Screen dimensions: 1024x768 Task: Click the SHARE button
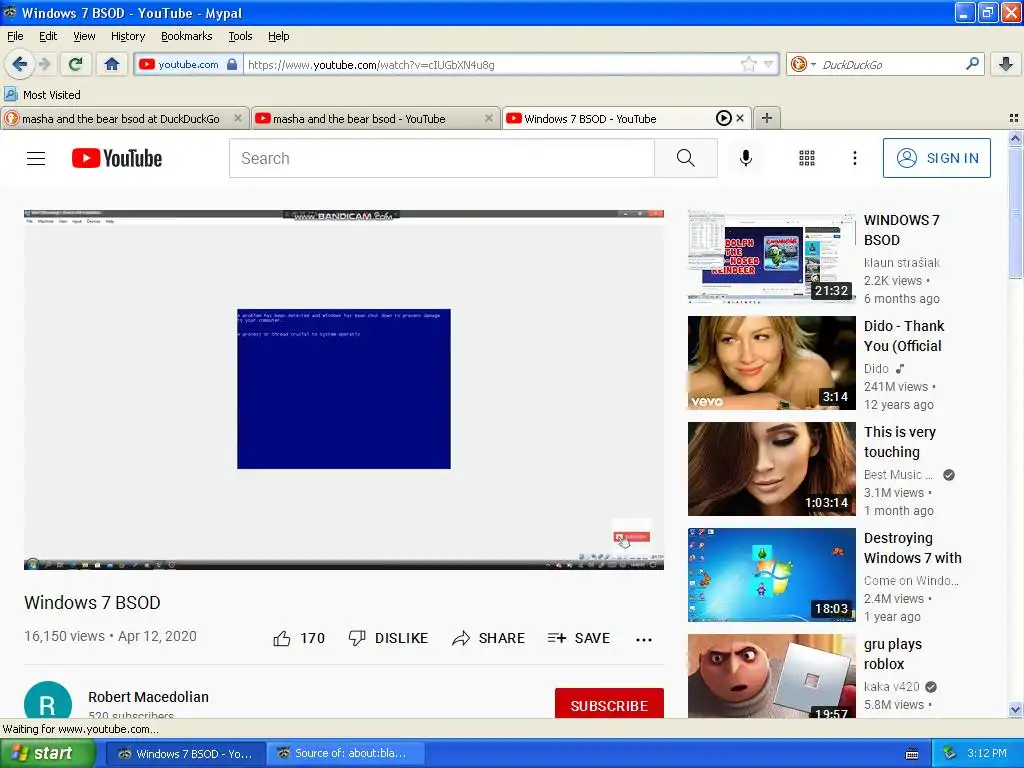tap(488, 638)
